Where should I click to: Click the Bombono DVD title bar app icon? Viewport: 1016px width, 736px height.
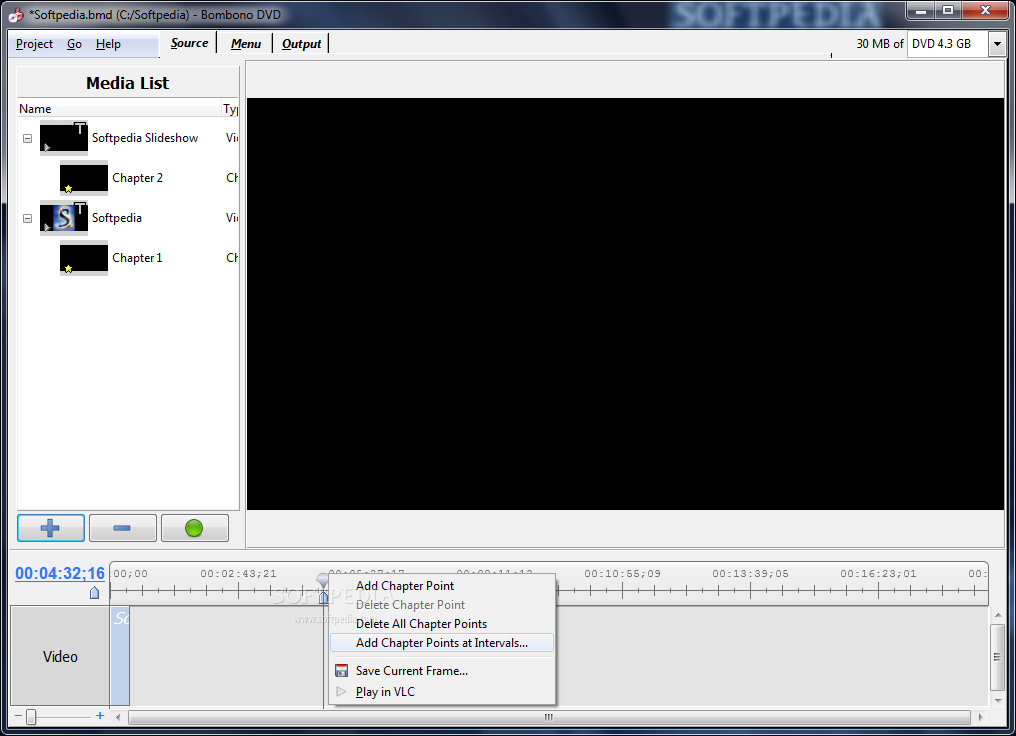[x=16, y=14]
